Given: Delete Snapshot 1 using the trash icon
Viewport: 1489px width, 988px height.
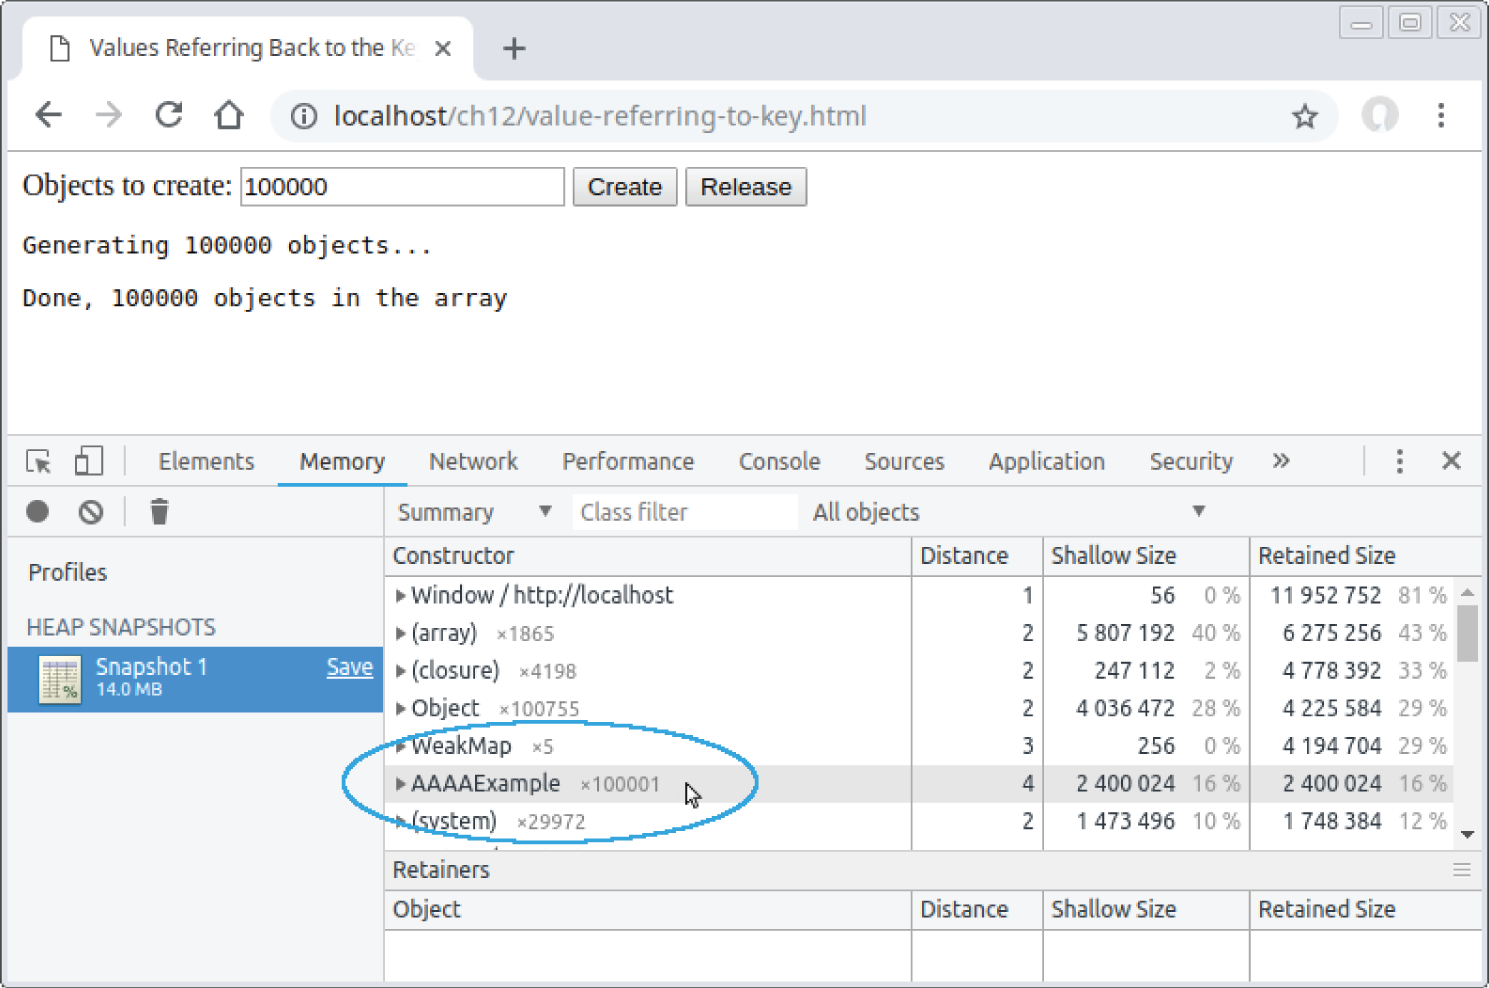Looking at the screenshot, I should [x=159, y=511].
